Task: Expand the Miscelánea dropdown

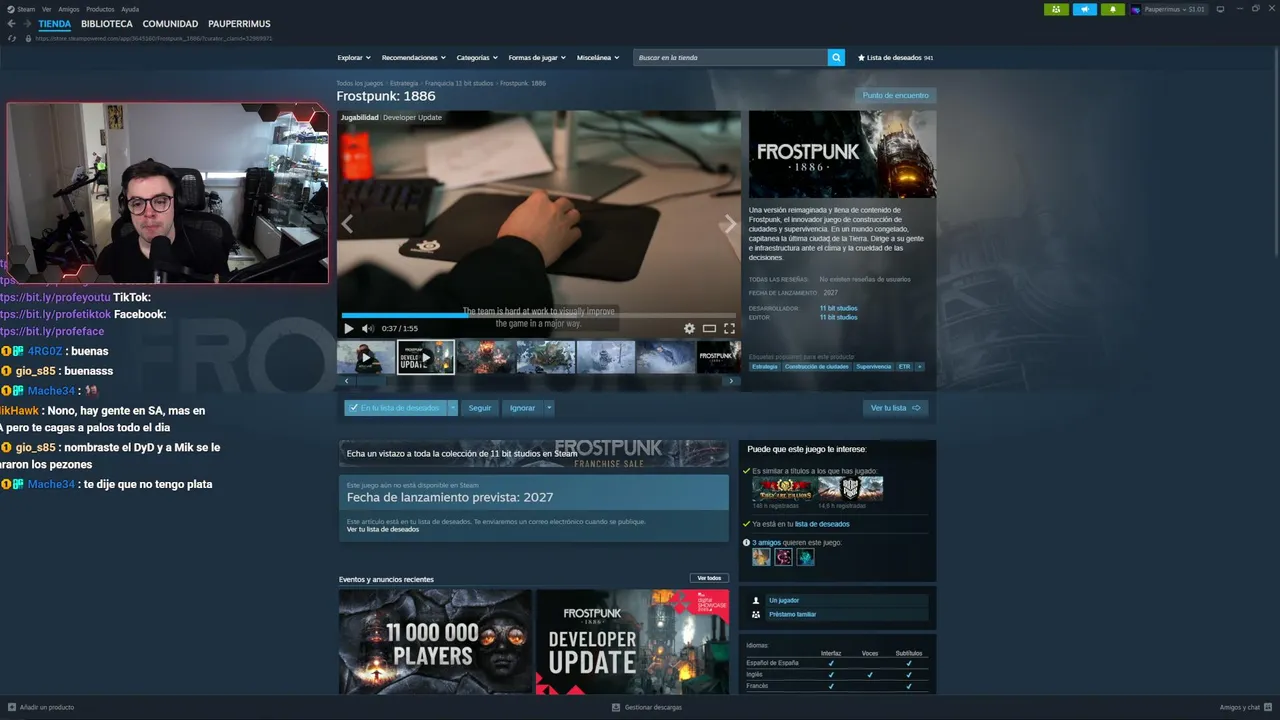Action: (x=598, y=58)
